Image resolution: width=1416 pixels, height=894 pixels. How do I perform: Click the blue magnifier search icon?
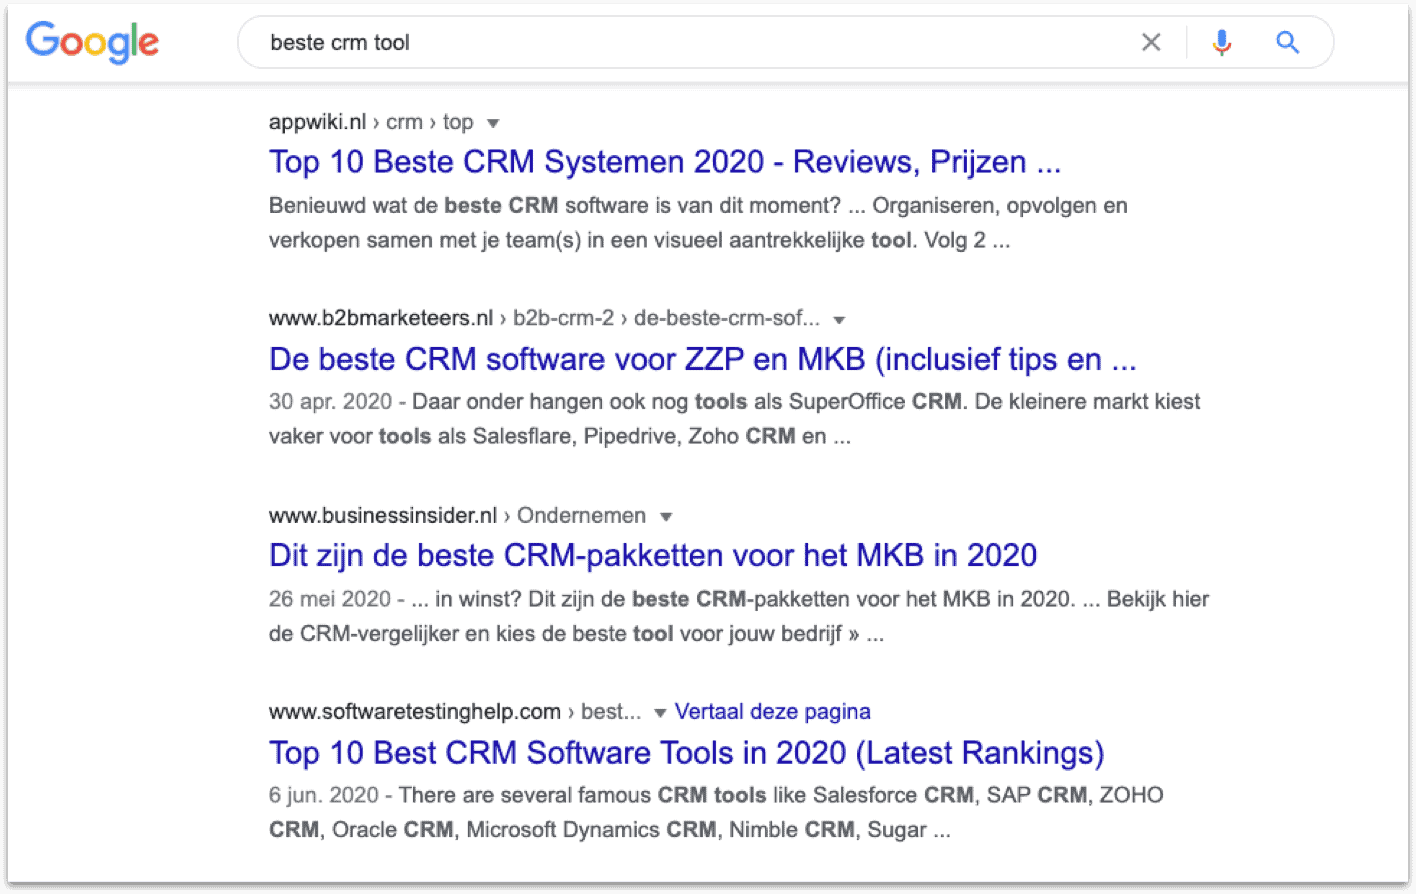(x=1287, y=42)
